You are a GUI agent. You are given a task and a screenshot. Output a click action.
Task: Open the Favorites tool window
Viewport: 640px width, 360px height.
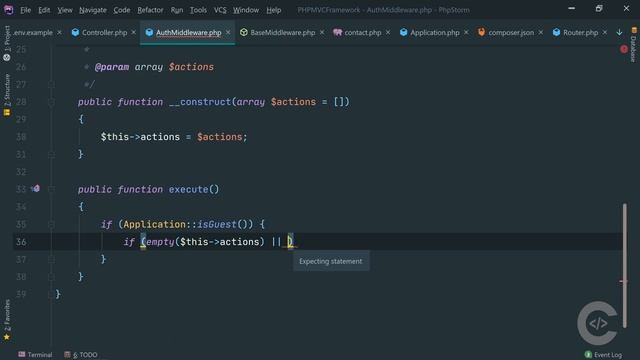point(7,320)
